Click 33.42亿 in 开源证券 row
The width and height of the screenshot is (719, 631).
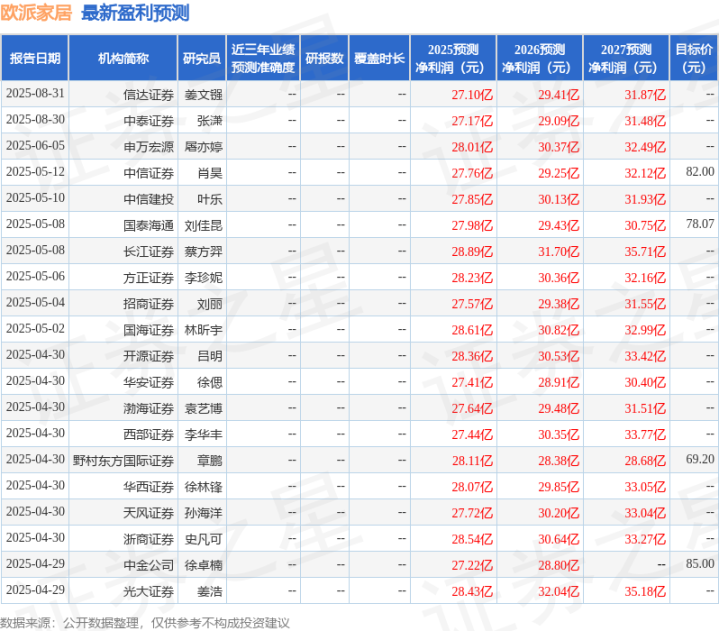(x=645, y=356)
